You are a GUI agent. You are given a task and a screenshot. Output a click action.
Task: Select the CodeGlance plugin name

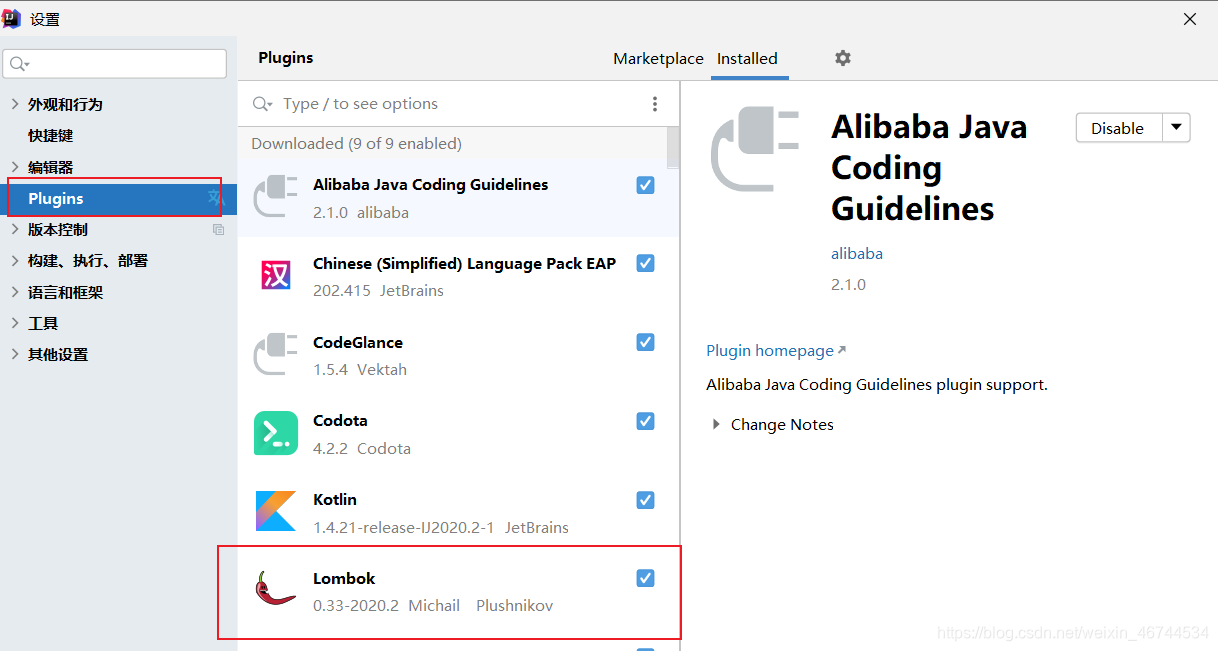(358, 342)
